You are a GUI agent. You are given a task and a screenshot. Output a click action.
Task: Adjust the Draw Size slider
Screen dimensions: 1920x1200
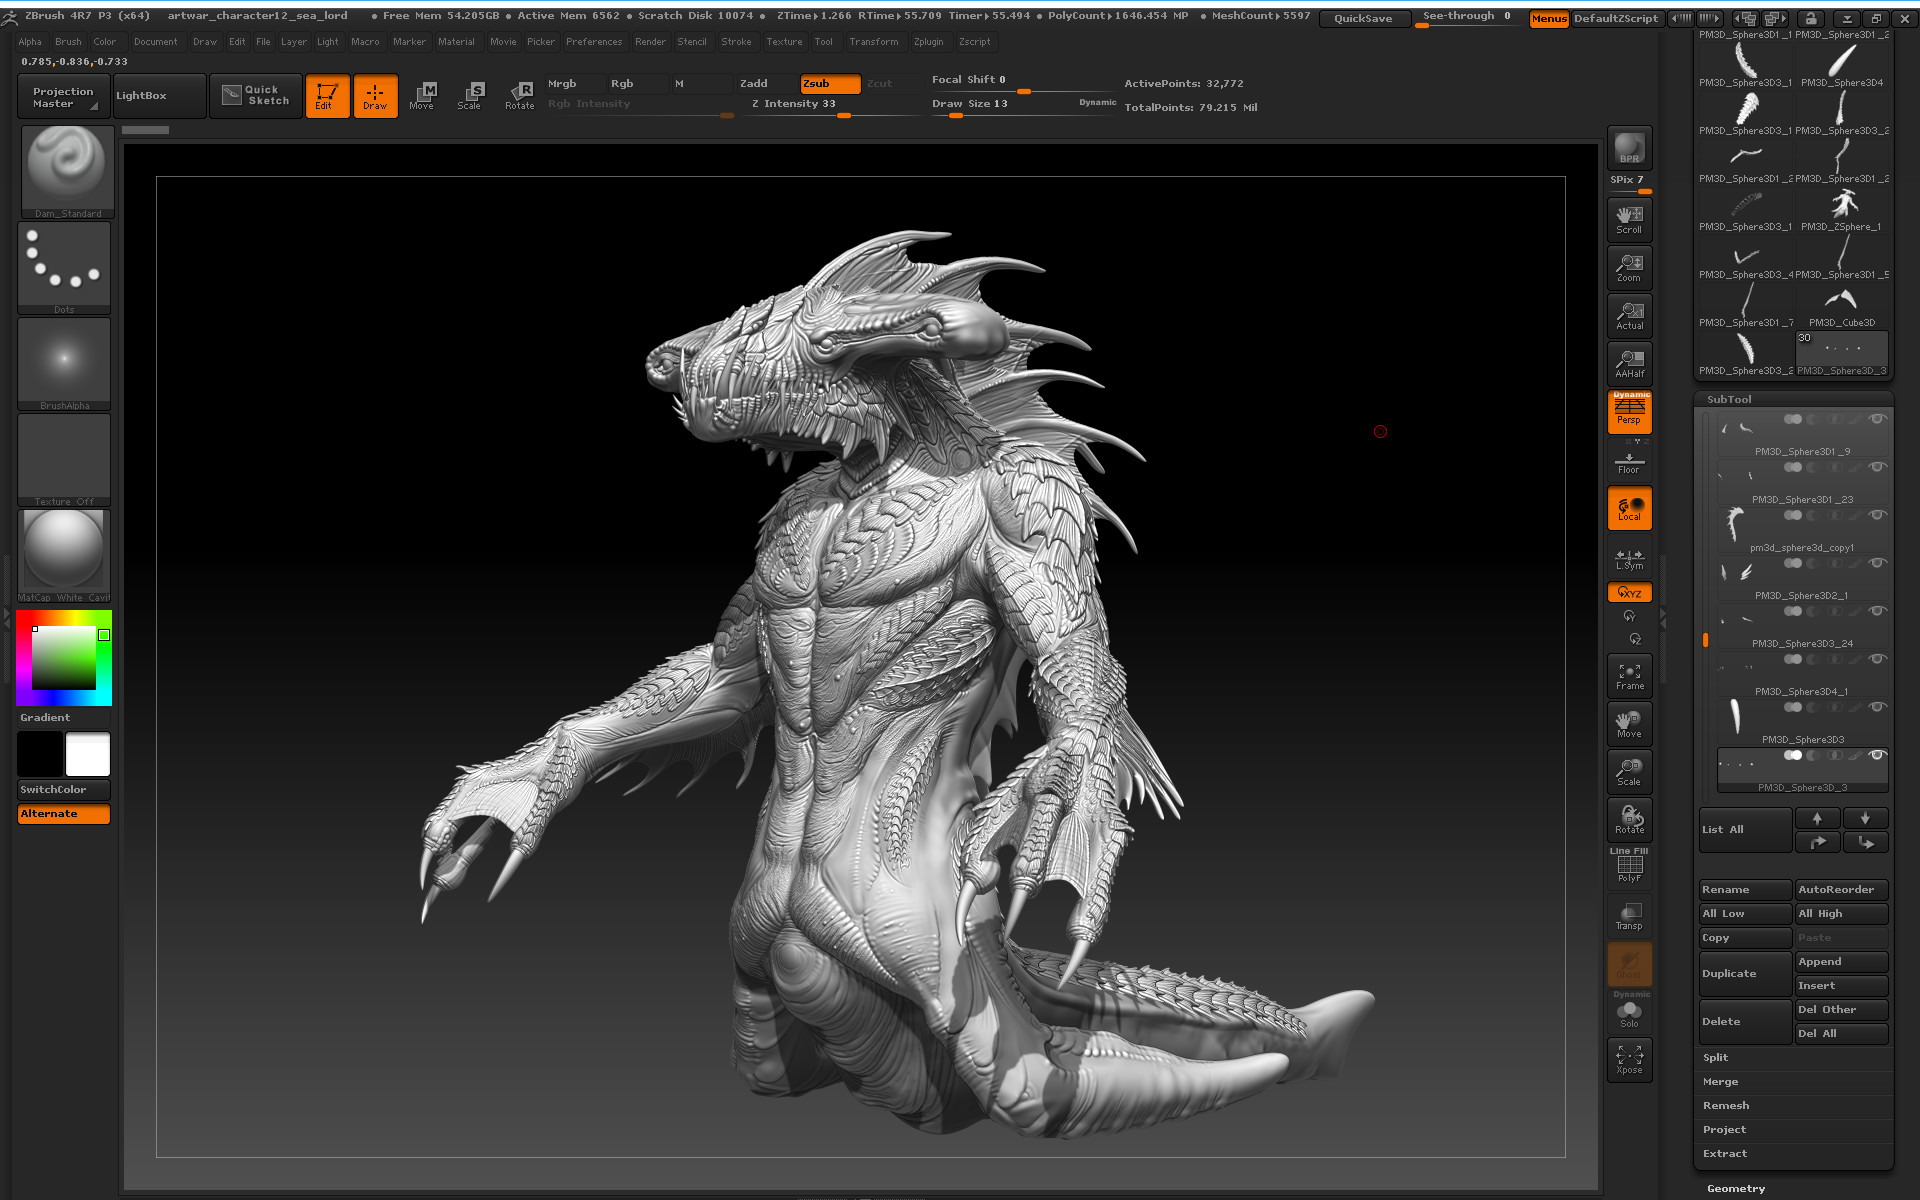pyautogui.click(x=1022, y=106)
